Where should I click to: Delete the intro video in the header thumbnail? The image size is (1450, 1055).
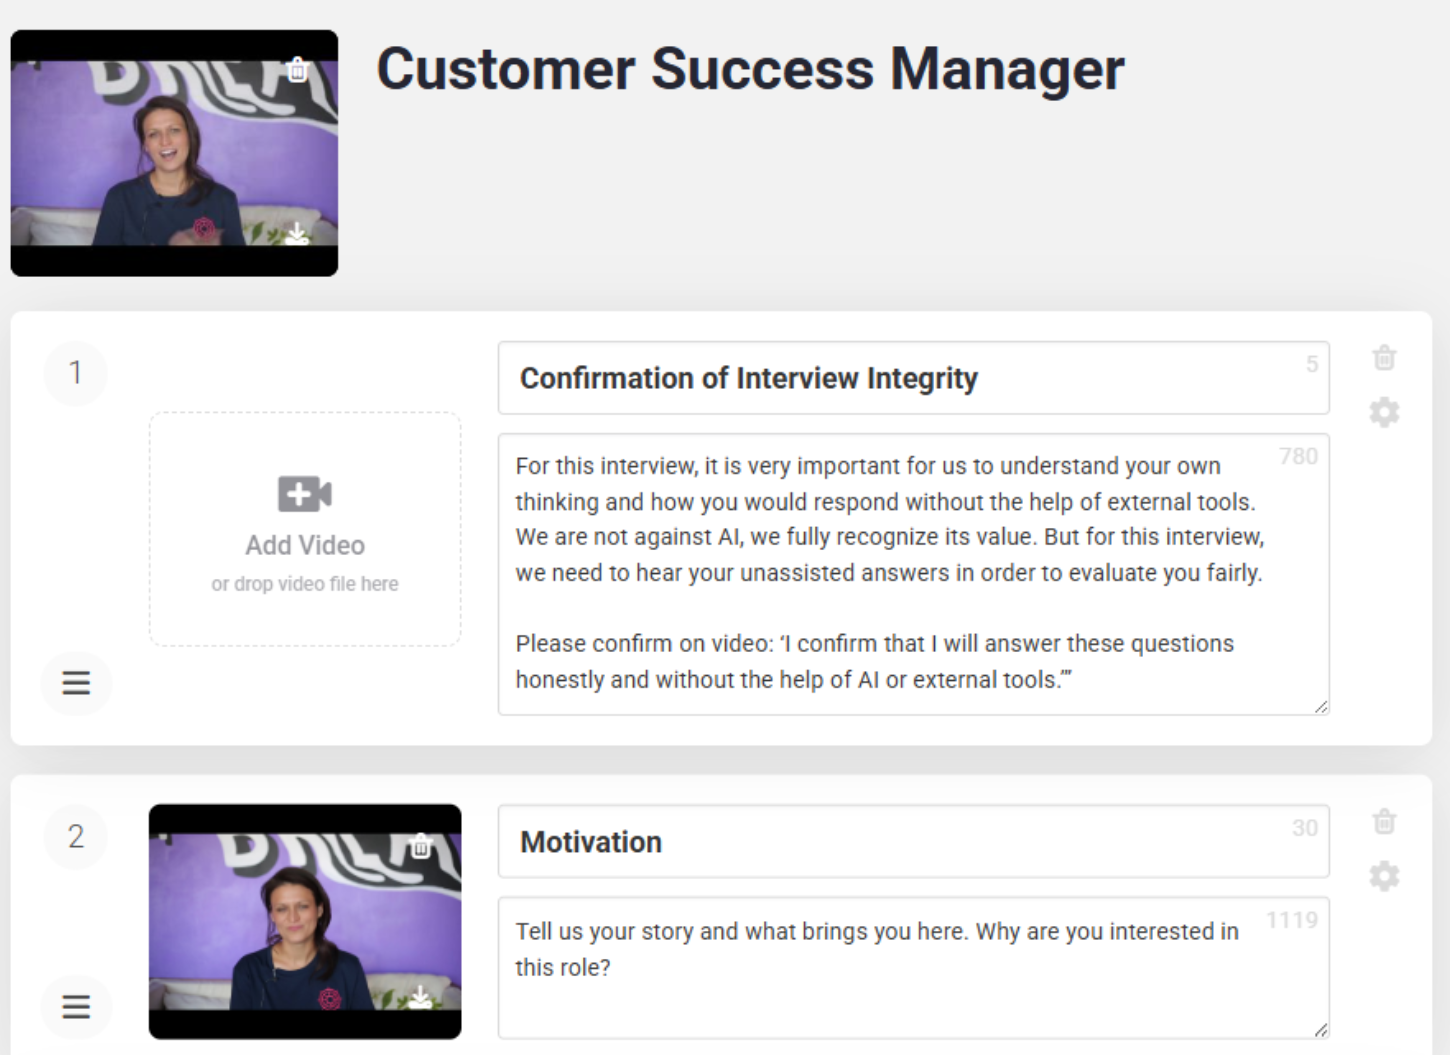[297, 70]
